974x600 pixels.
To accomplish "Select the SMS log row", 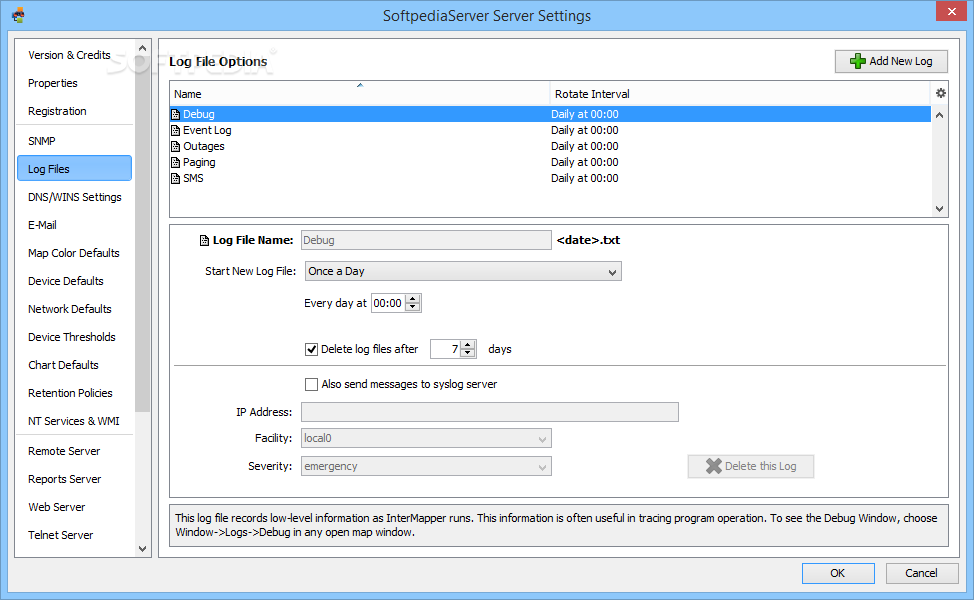I will pos(550,178).
